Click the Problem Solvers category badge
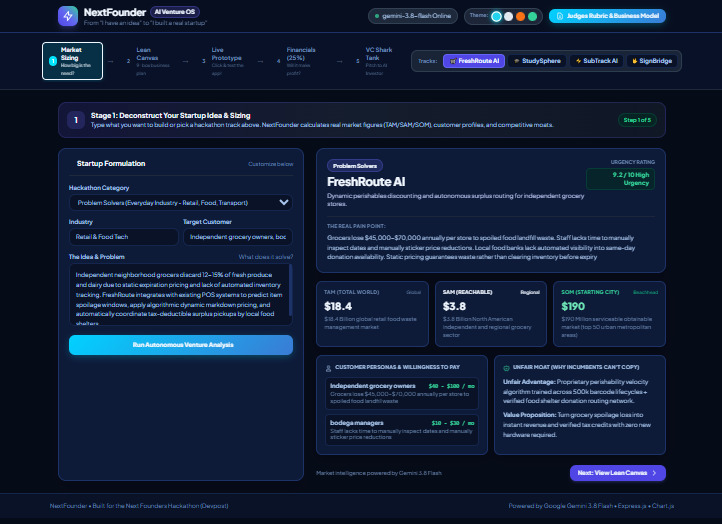722x524 pixels. point(355,166)
